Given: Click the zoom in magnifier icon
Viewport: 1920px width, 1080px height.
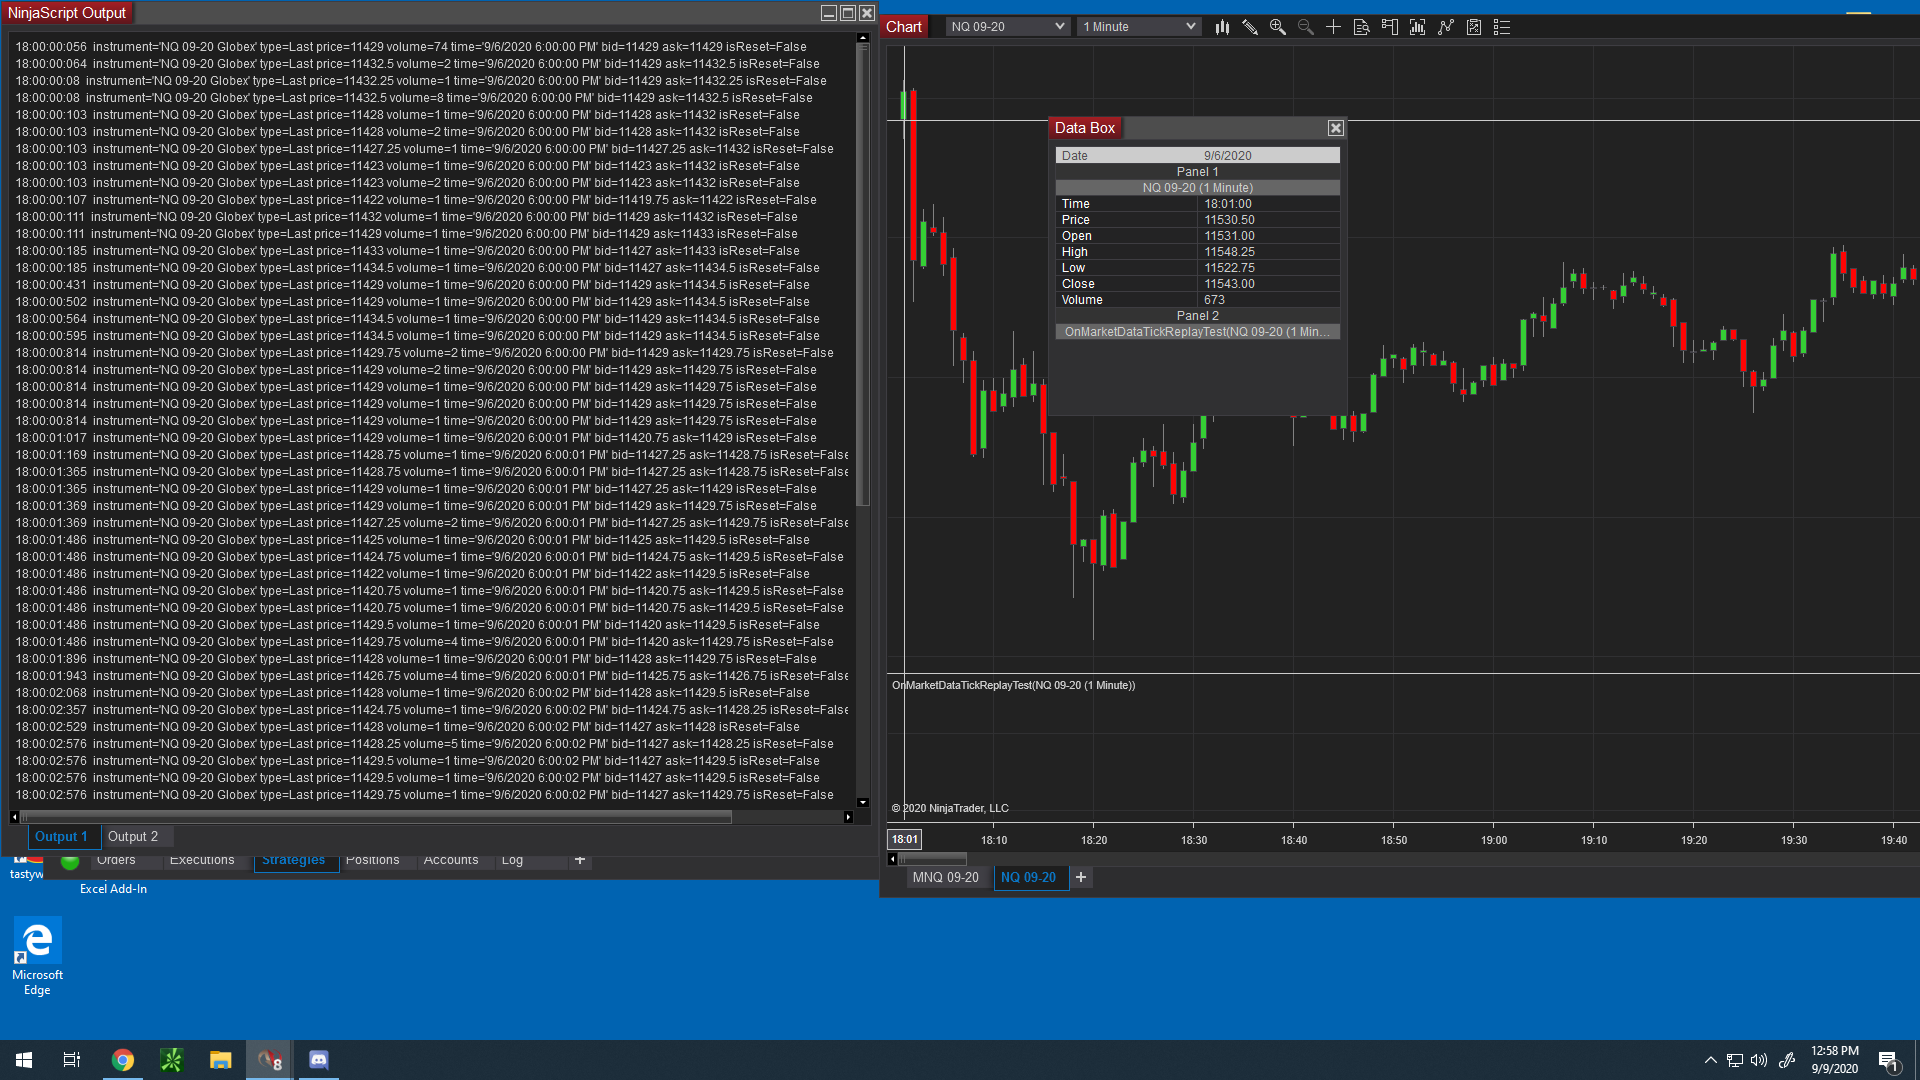Looking at the screenshot, I should pyautogui.click(x=1277, y=27).
